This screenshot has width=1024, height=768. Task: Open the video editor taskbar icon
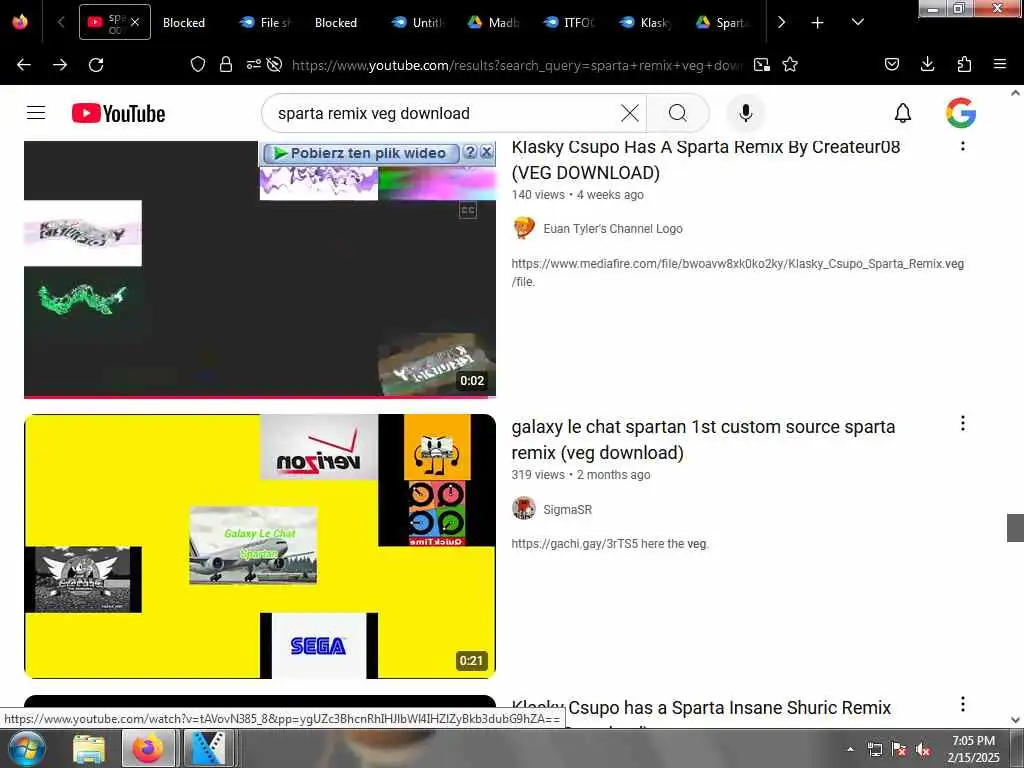208,748
